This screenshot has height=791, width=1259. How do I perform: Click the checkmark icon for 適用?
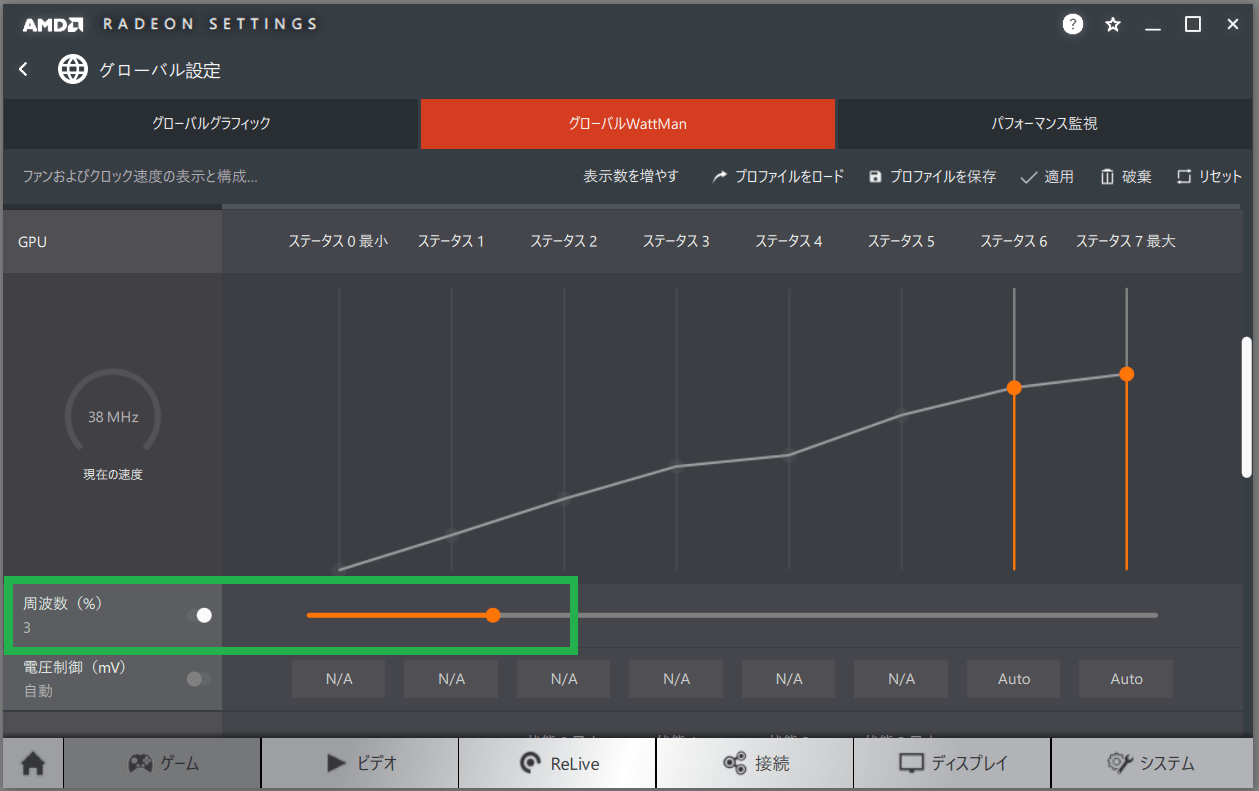(1028, 177)
